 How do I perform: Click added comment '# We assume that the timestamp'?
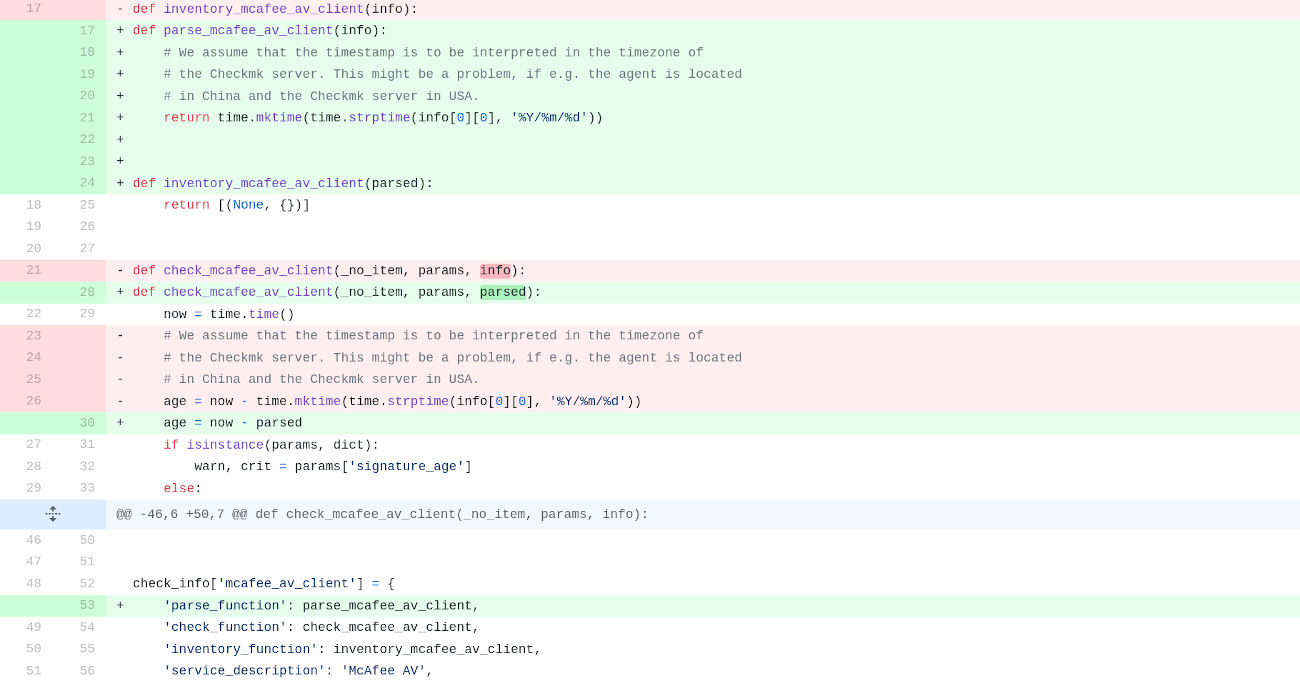point(433,53)
